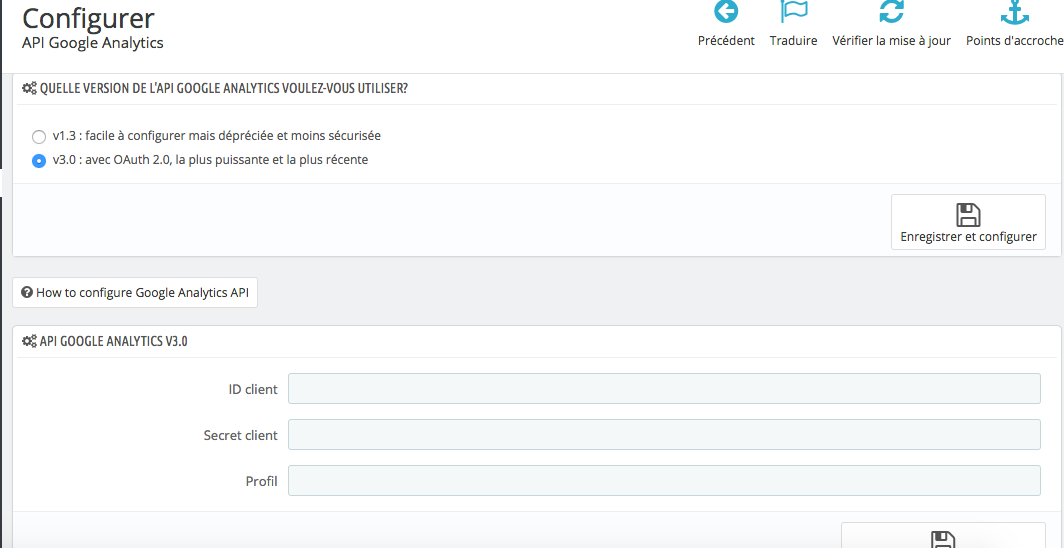Click the Profil field label
Viewport: 1064px width, 548px height.
262,482
